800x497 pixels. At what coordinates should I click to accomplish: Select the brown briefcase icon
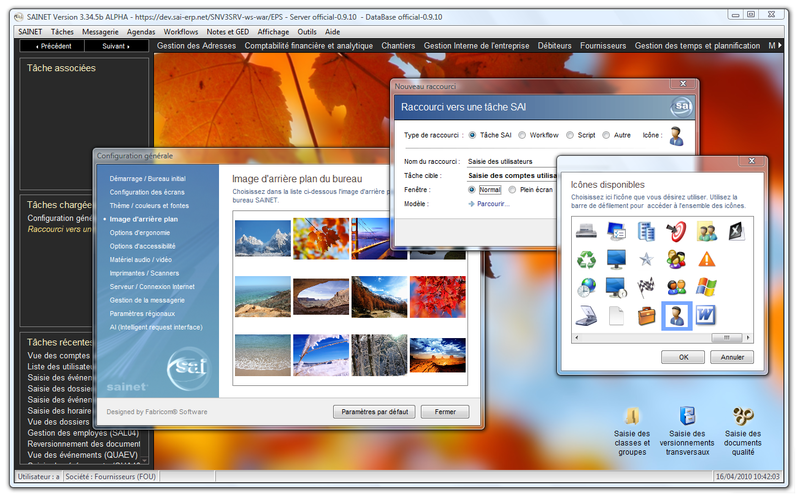(647, 316)
